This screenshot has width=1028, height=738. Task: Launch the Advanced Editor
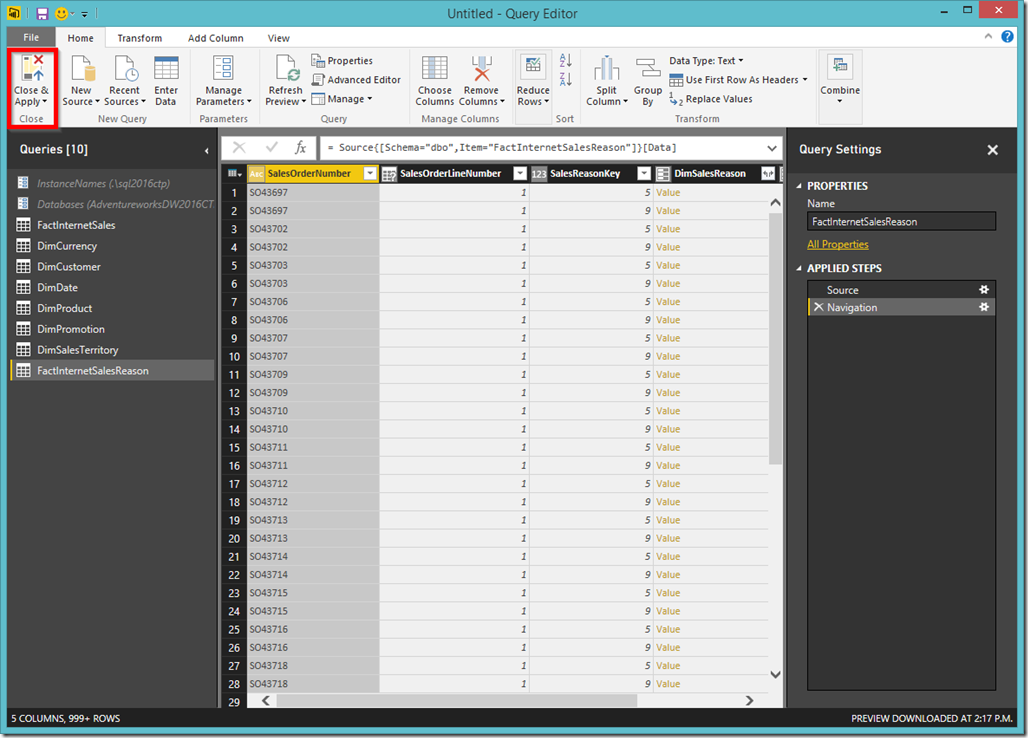pyautogui.click(x=356, y=80)
